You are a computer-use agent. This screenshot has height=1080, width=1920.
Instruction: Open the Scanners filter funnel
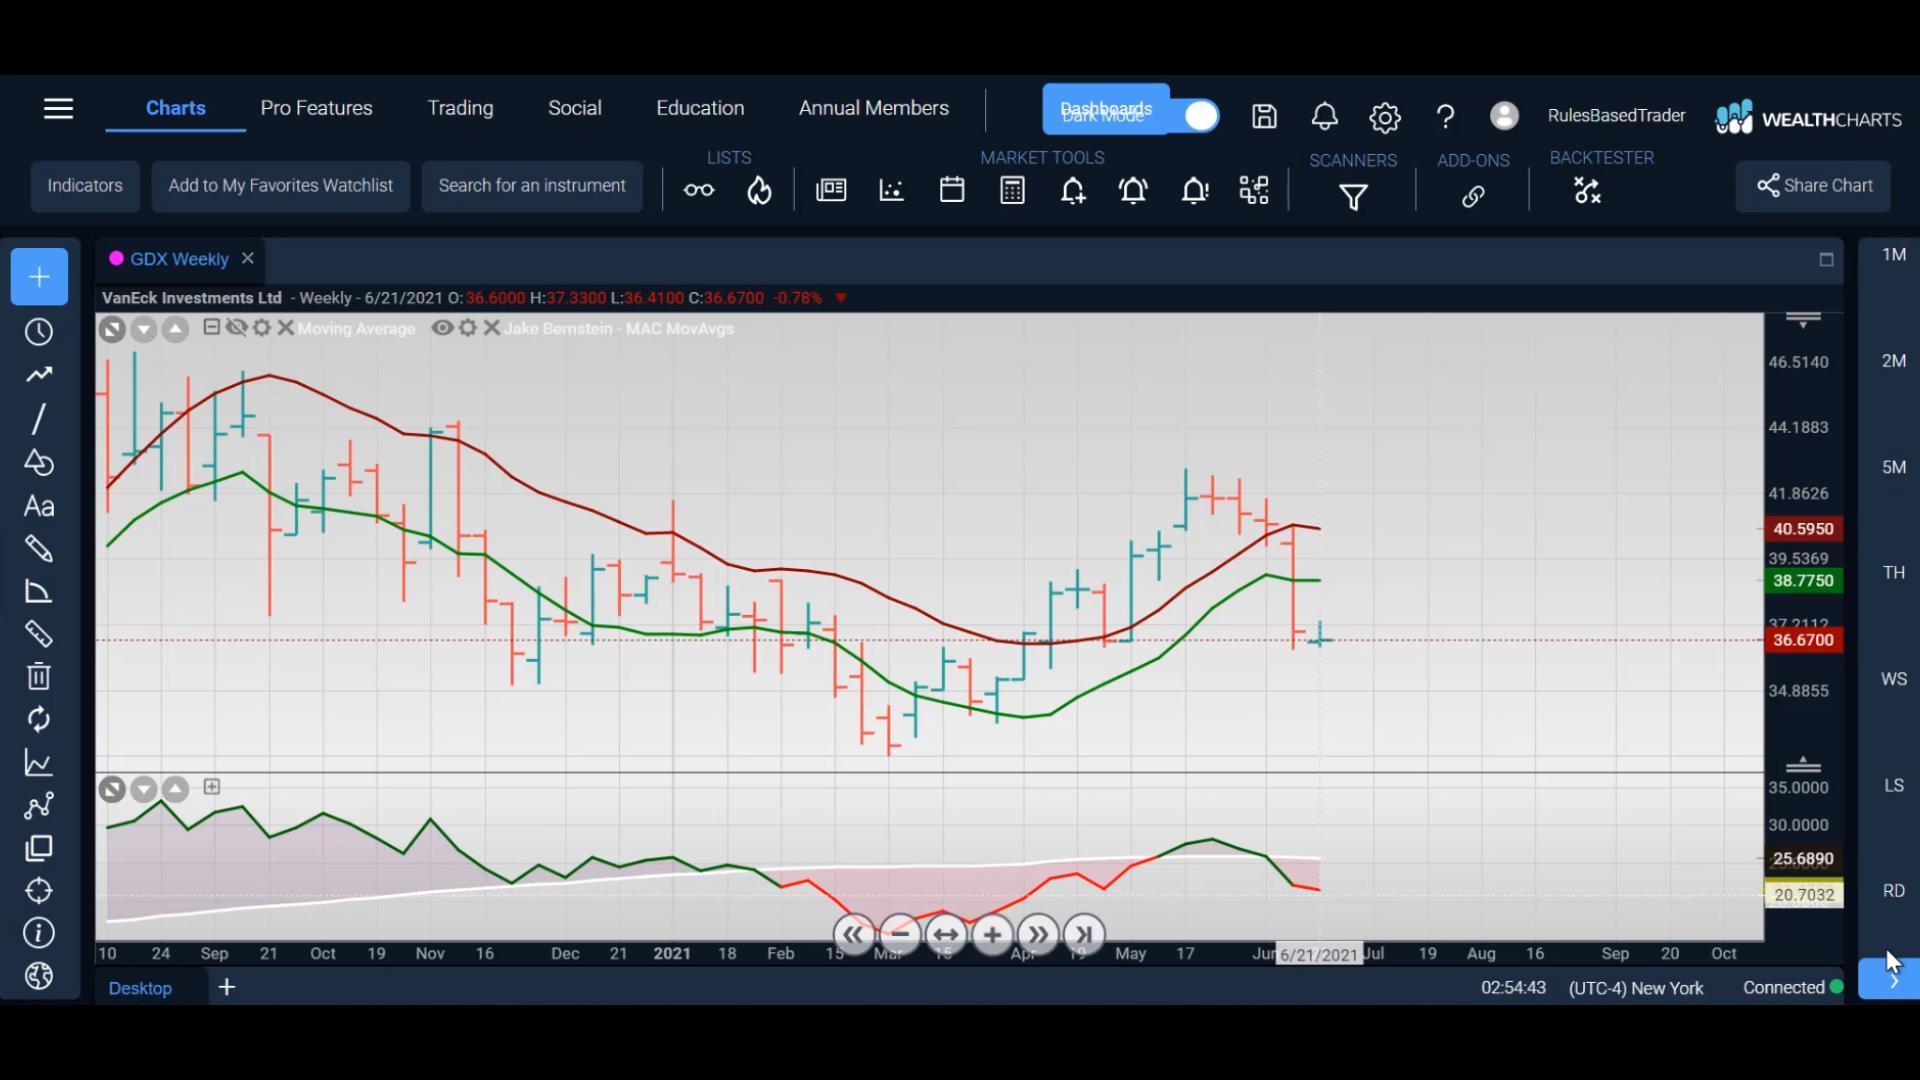(1353, 197)
